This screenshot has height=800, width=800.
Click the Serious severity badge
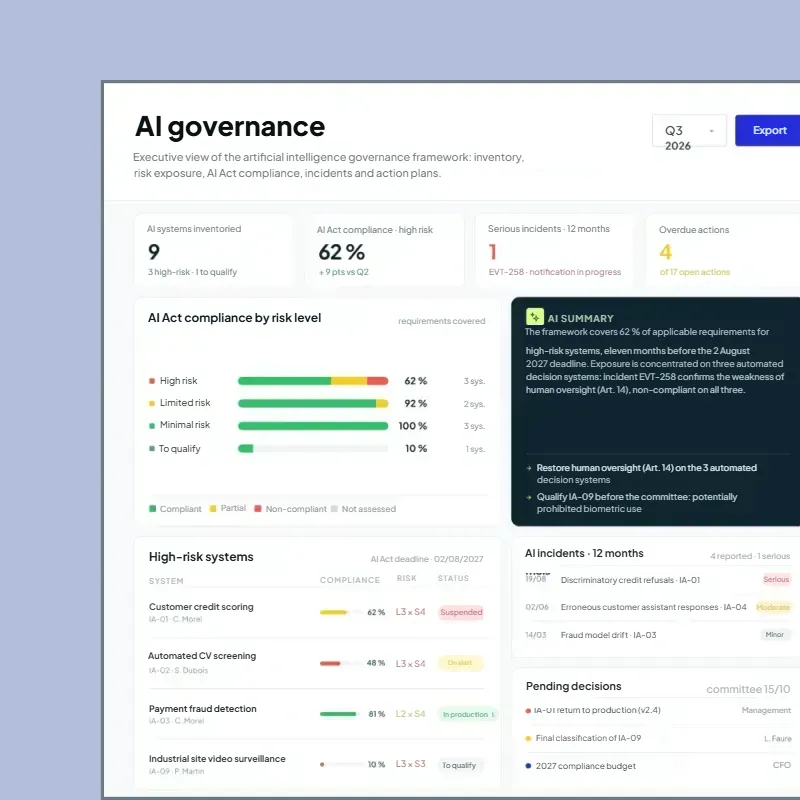pos(776,579)
